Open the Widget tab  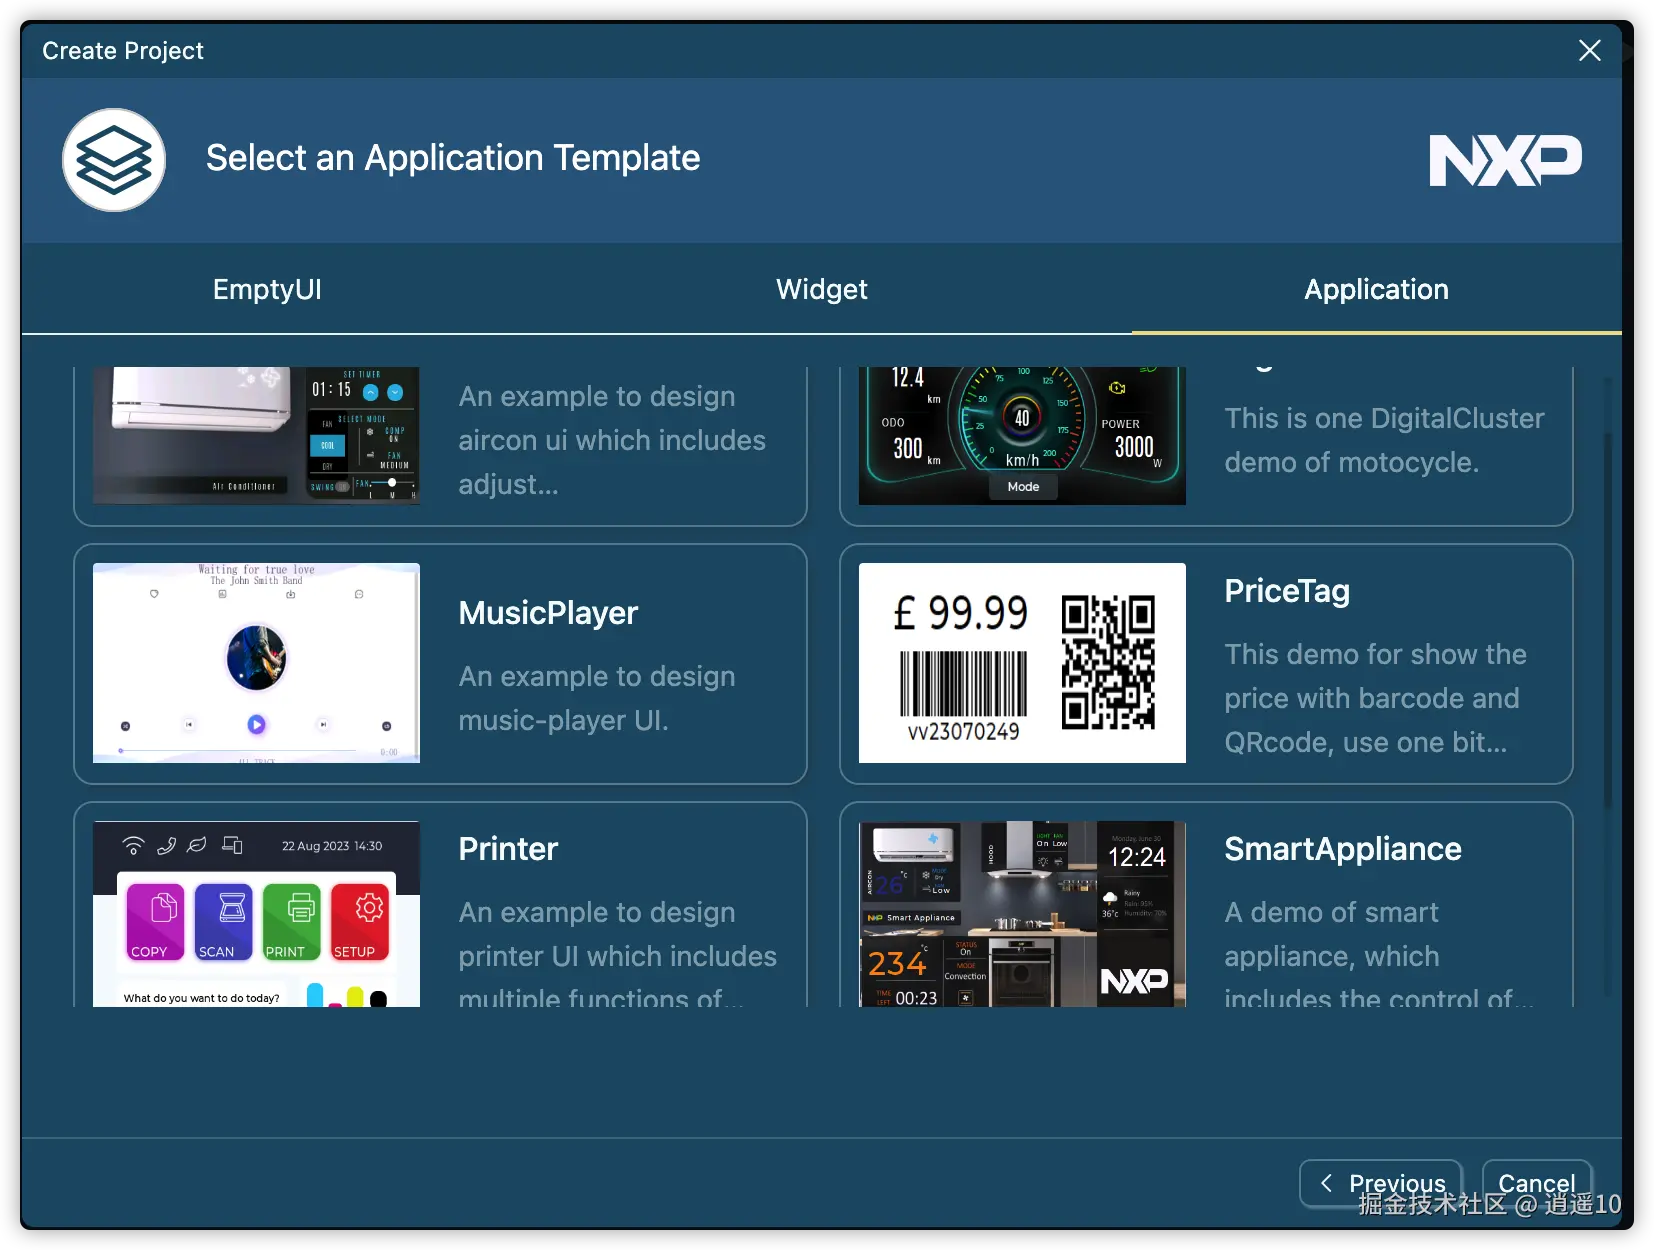click(822, 289)
